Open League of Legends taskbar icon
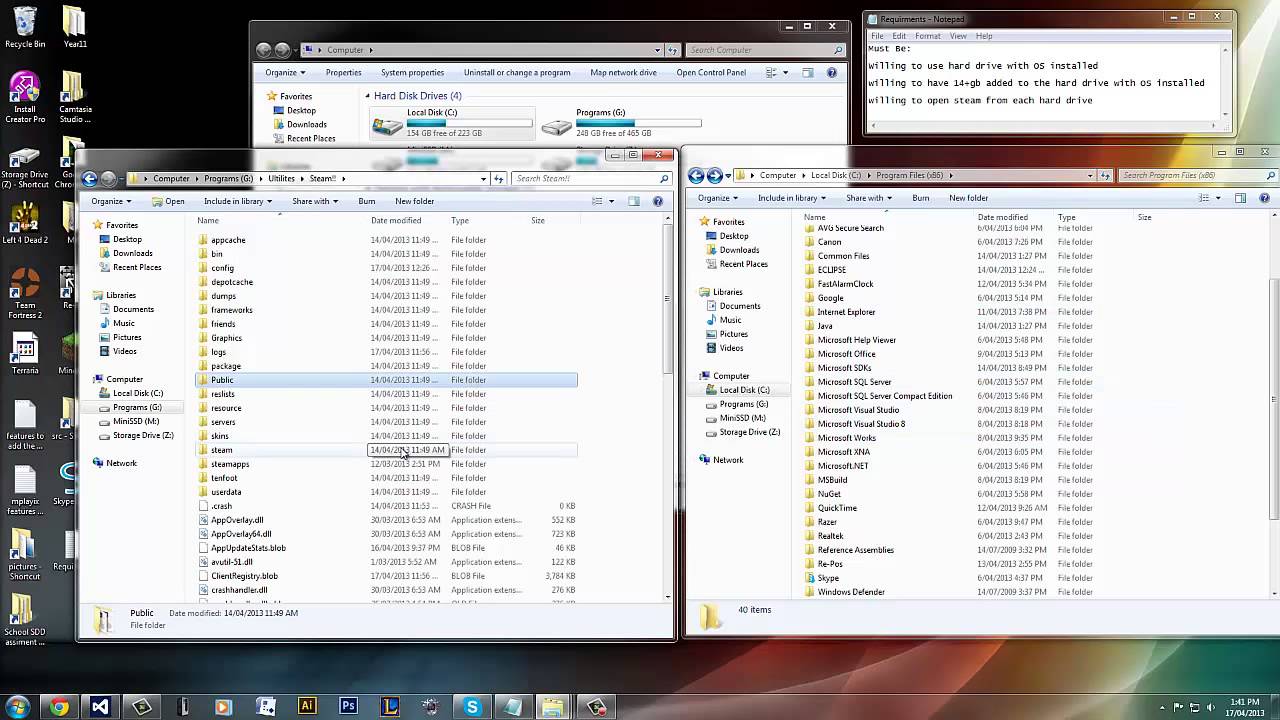 tap(390, 707)
